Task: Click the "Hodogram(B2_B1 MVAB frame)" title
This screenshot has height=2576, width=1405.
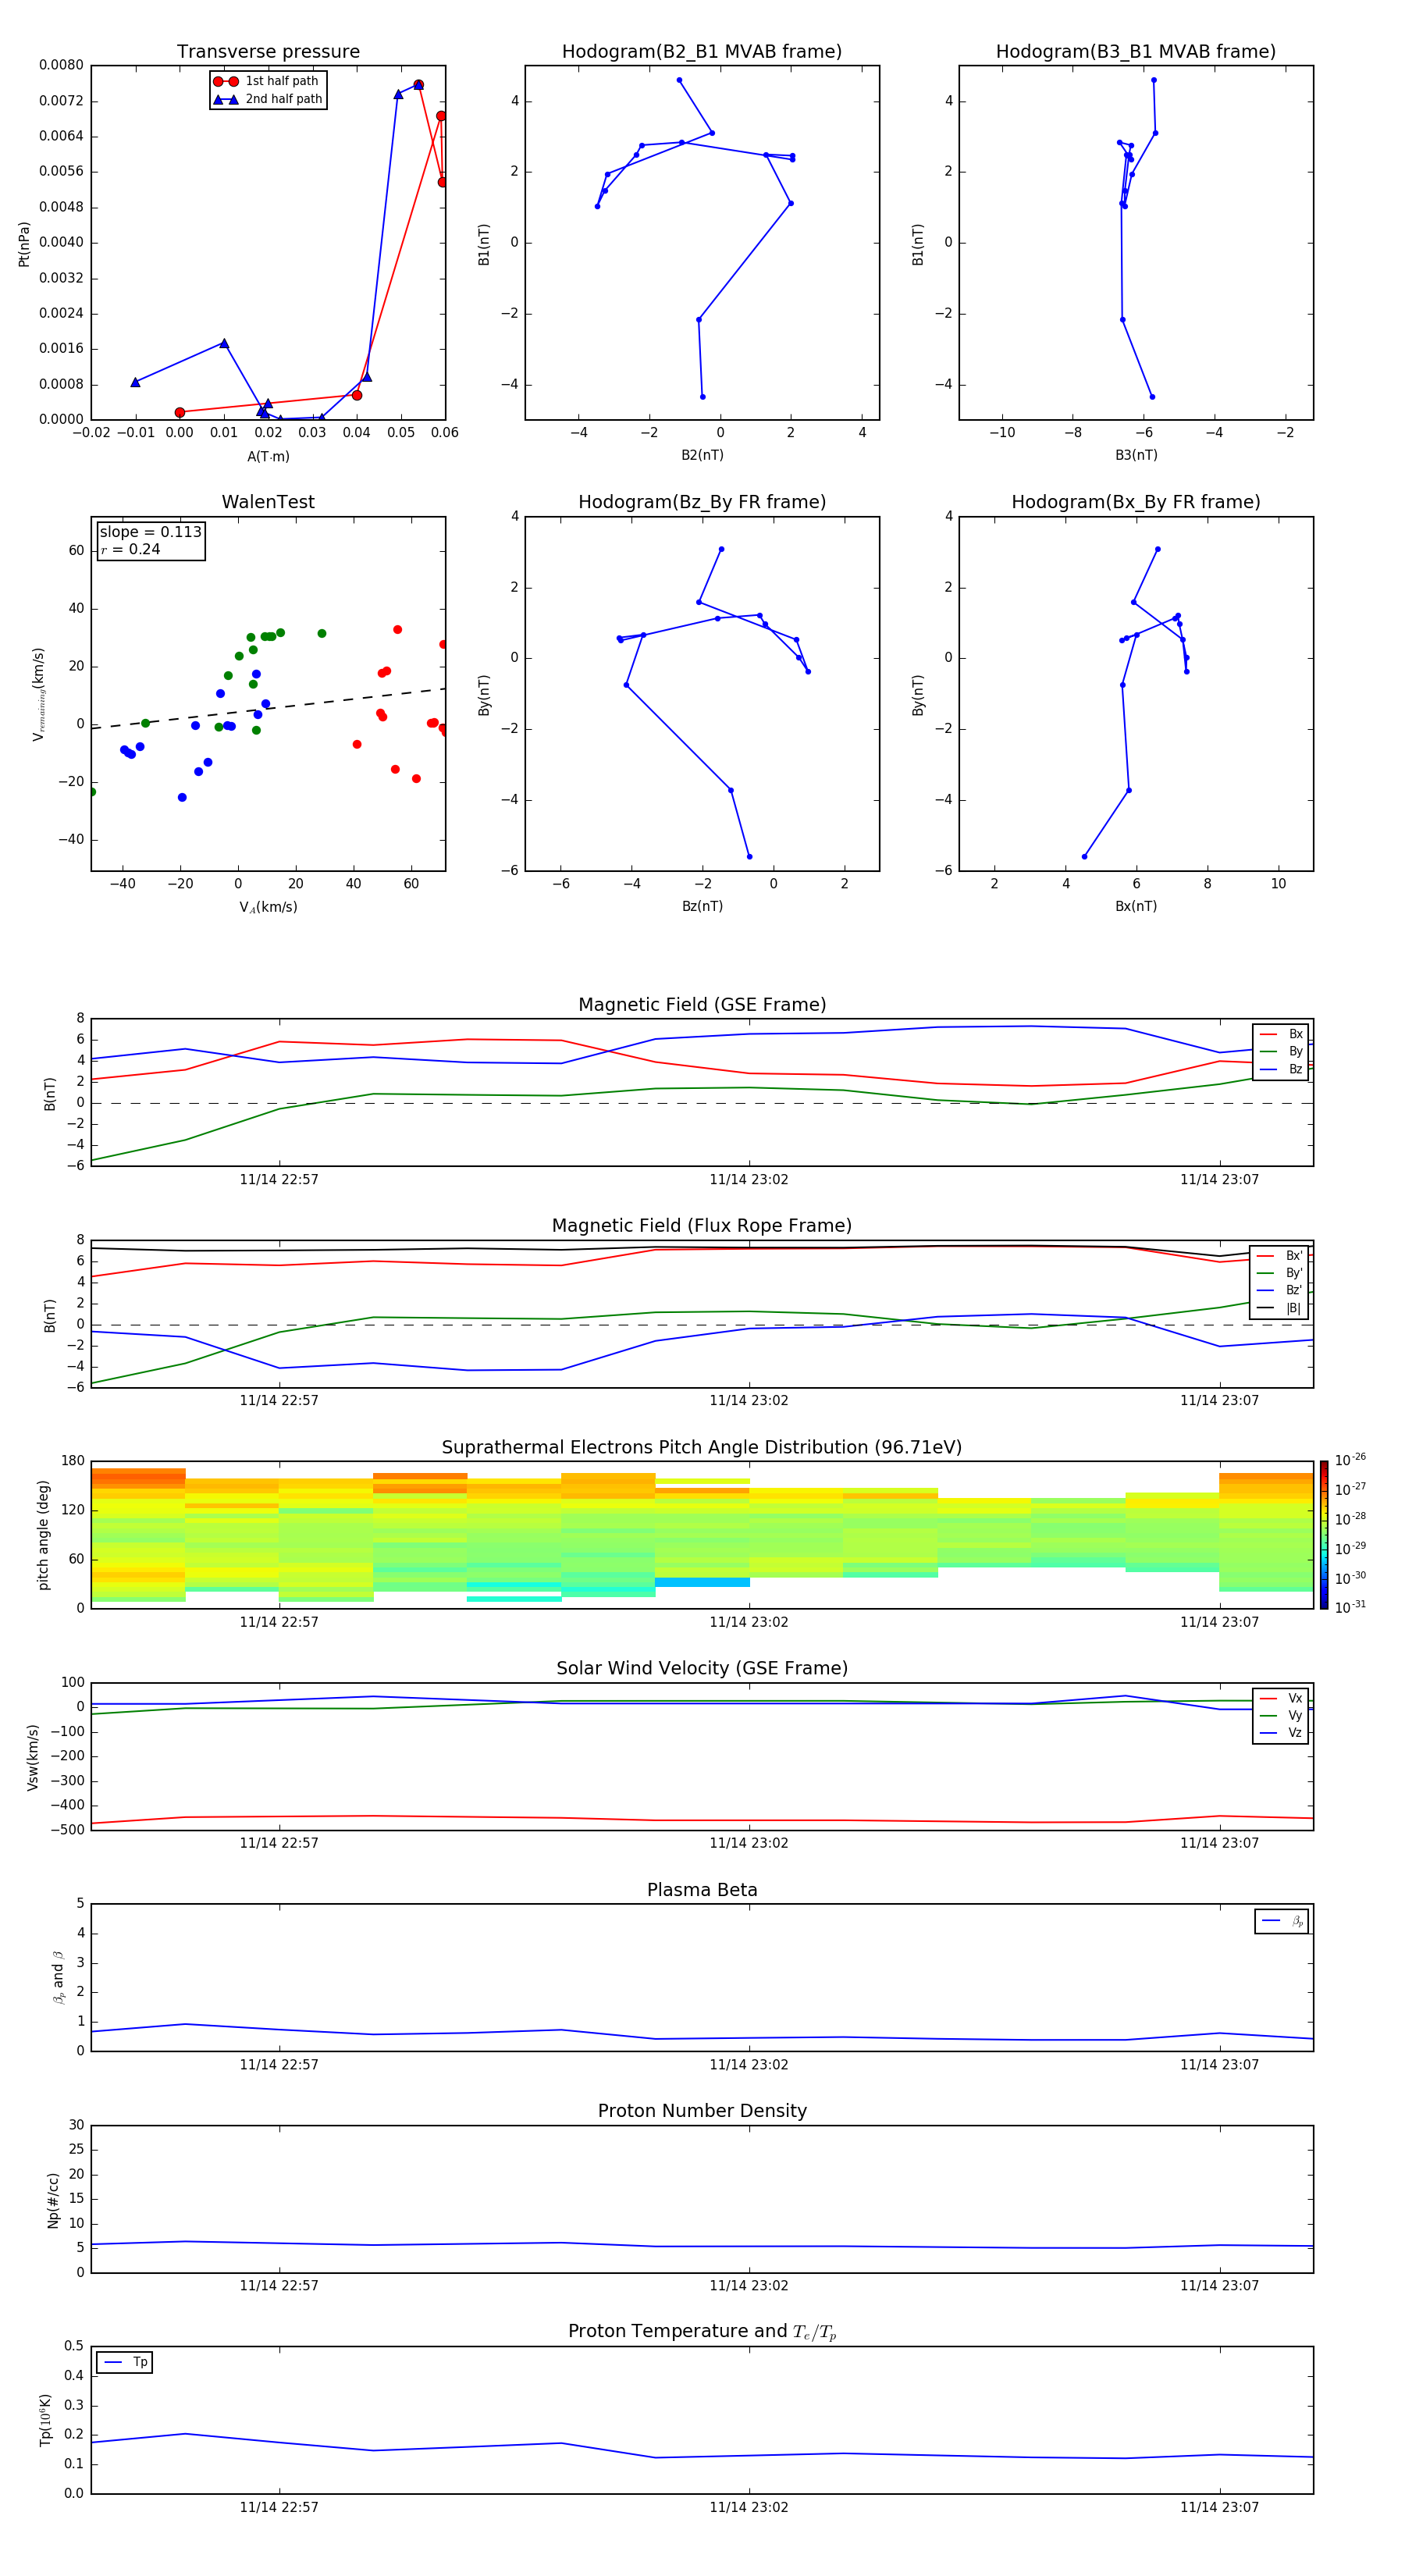Action: [702, 52]
